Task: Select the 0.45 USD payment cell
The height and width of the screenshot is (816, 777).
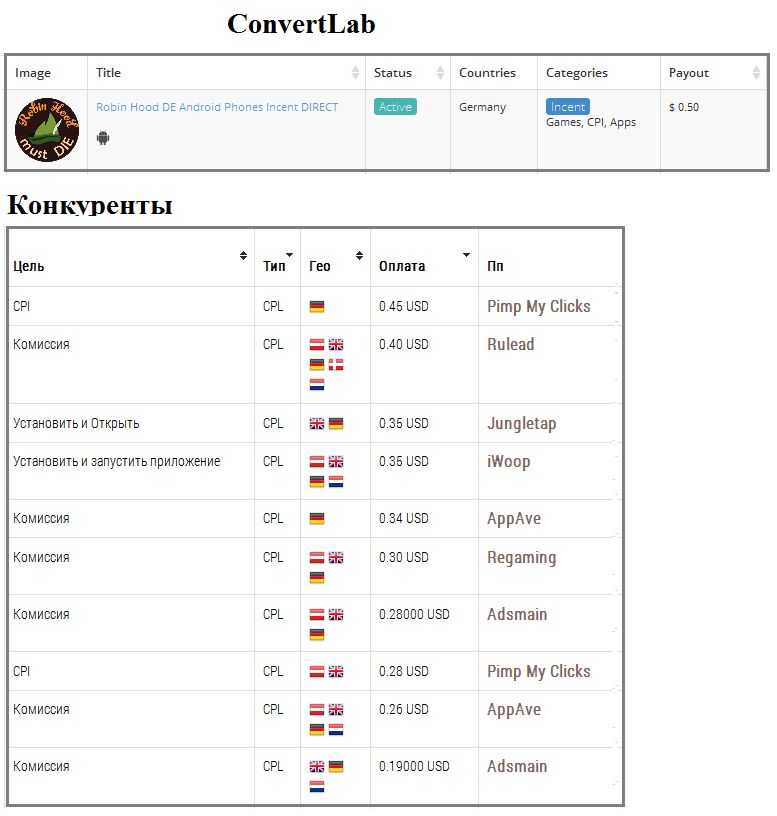Action: click(x=404, y=306)
